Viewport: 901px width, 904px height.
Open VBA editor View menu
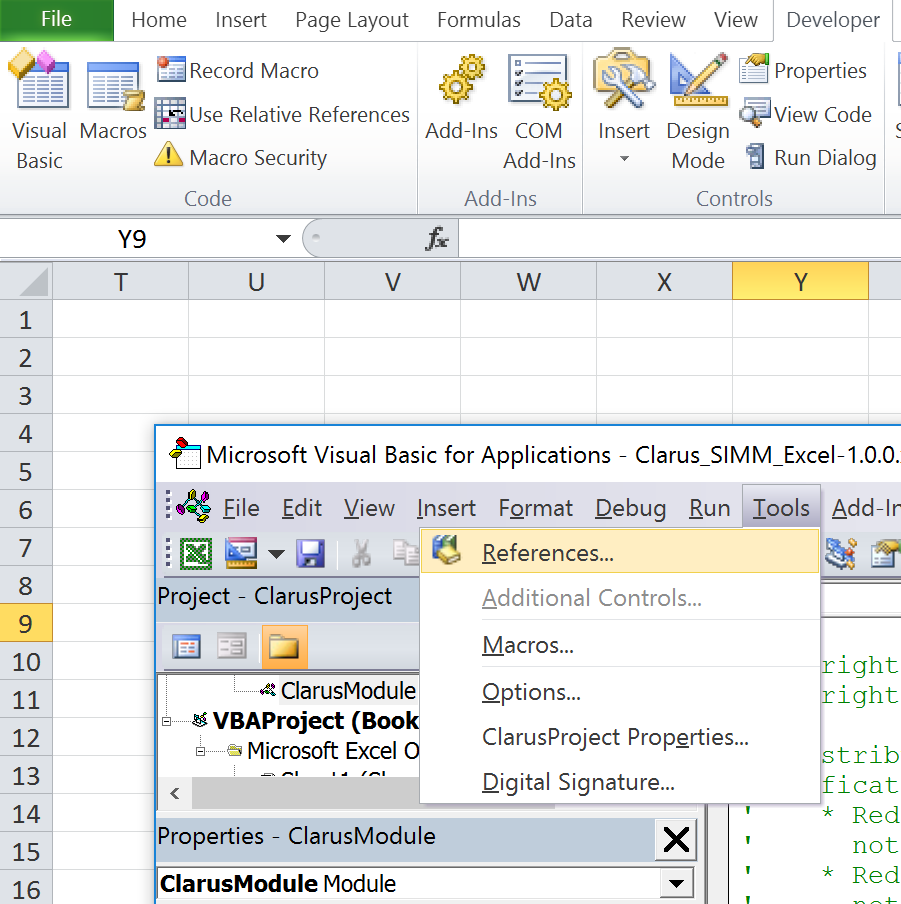pyautogui.click(x=369, y=508)
